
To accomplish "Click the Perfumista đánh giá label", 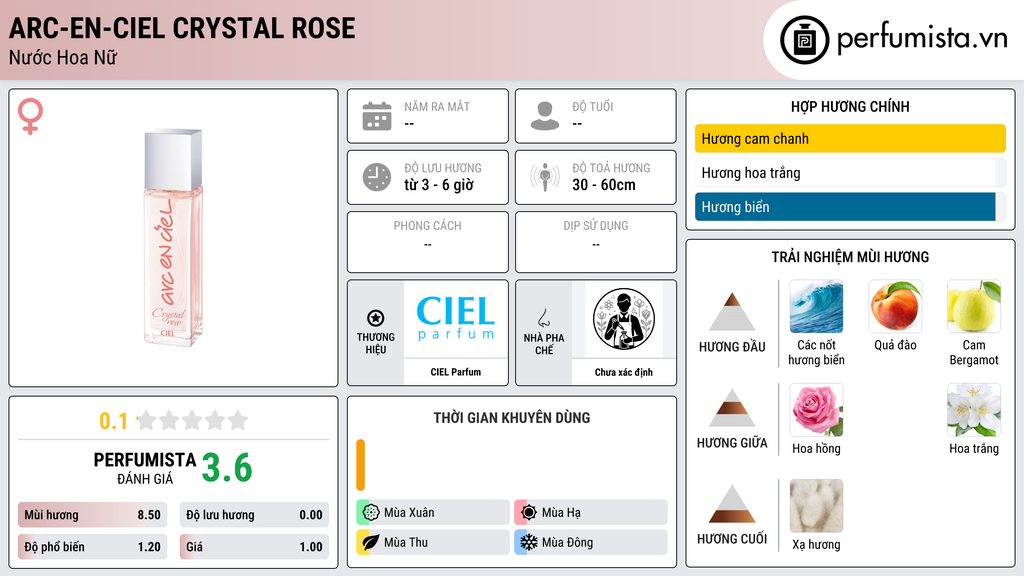I will pos(144,468).
